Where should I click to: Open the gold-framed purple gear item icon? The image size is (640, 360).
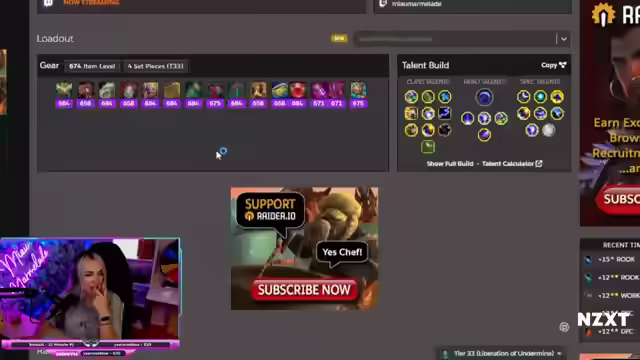(x=150, y=90)
